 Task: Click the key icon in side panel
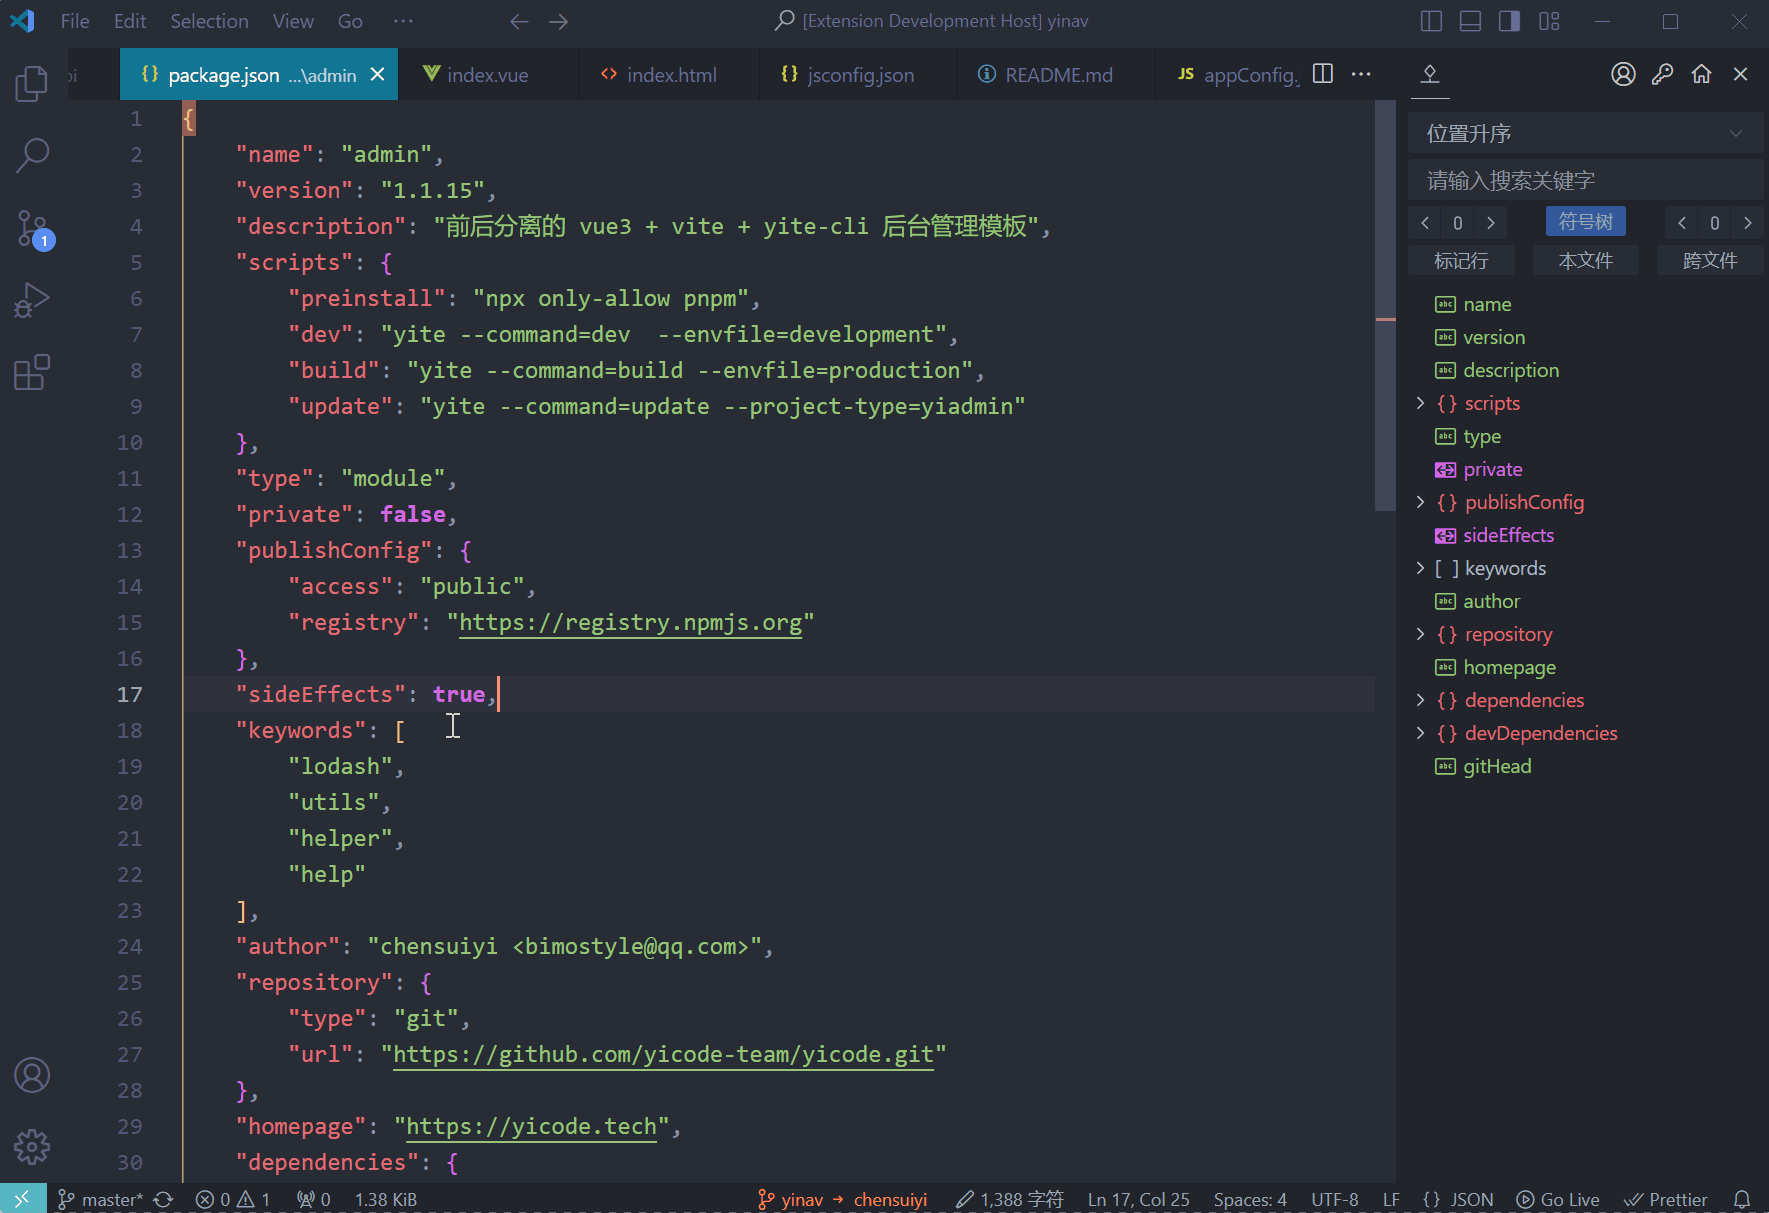click(1662, 74)
